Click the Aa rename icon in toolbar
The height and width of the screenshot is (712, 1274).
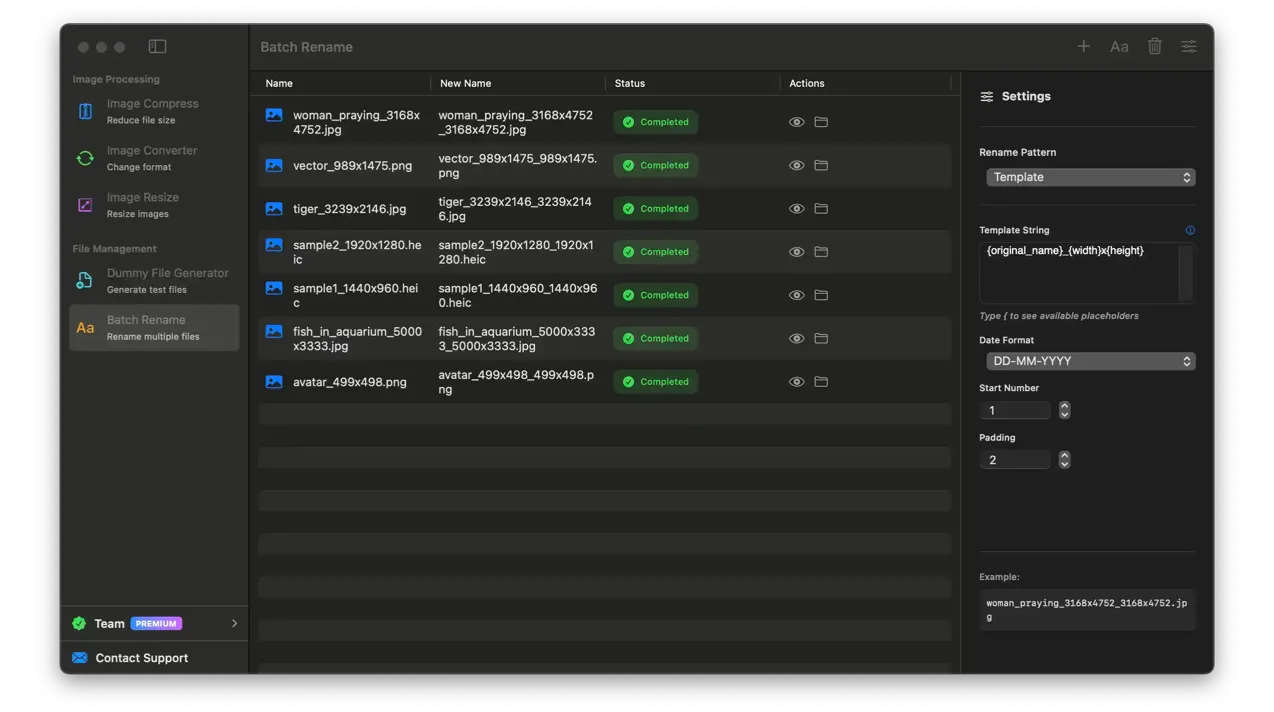click(1119, 46)
